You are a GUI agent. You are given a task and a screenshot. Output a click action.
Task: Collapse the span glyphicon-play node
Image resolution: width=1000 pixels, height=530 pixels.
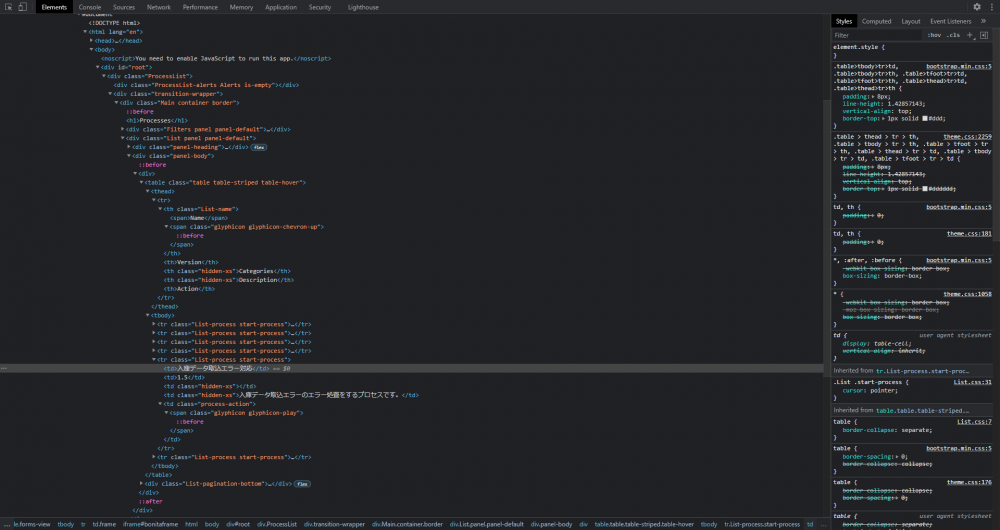[166, 413]
